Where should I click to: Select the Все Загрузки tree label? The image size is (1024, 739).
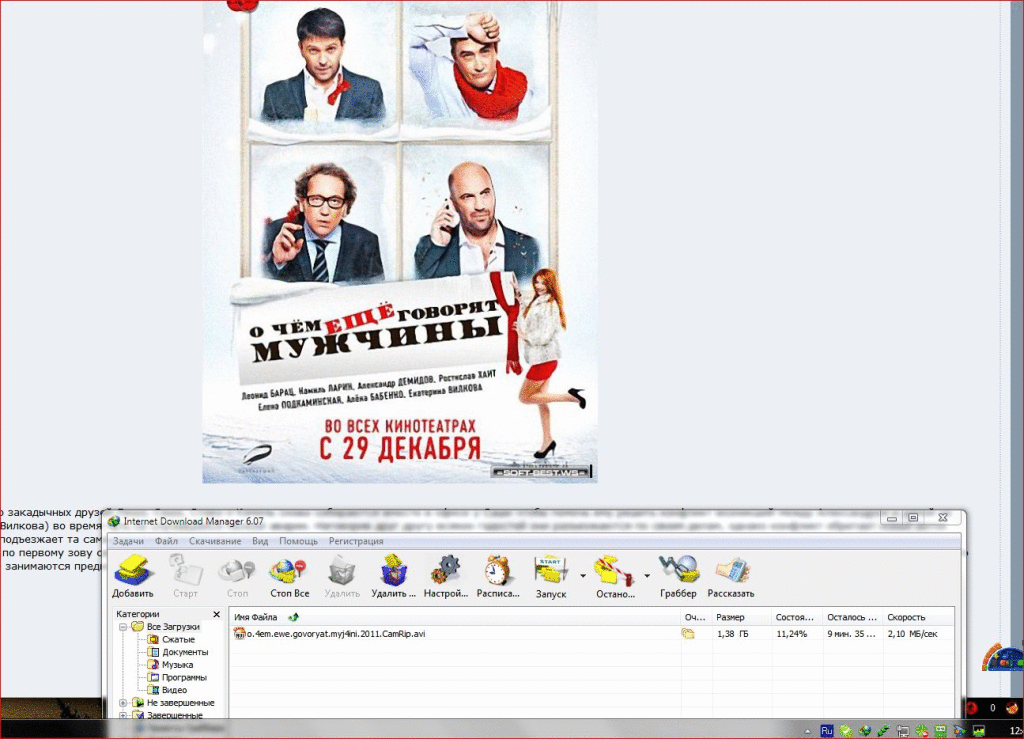pyautogui.click(x=173, y=627)
